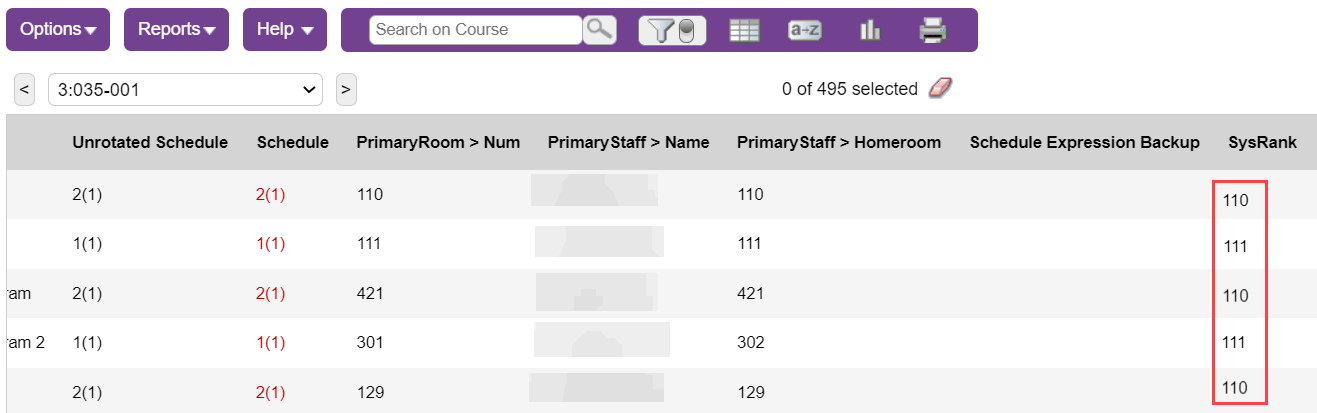Open the field set table icon
1317x413 pixels.
tap(744, 30)
